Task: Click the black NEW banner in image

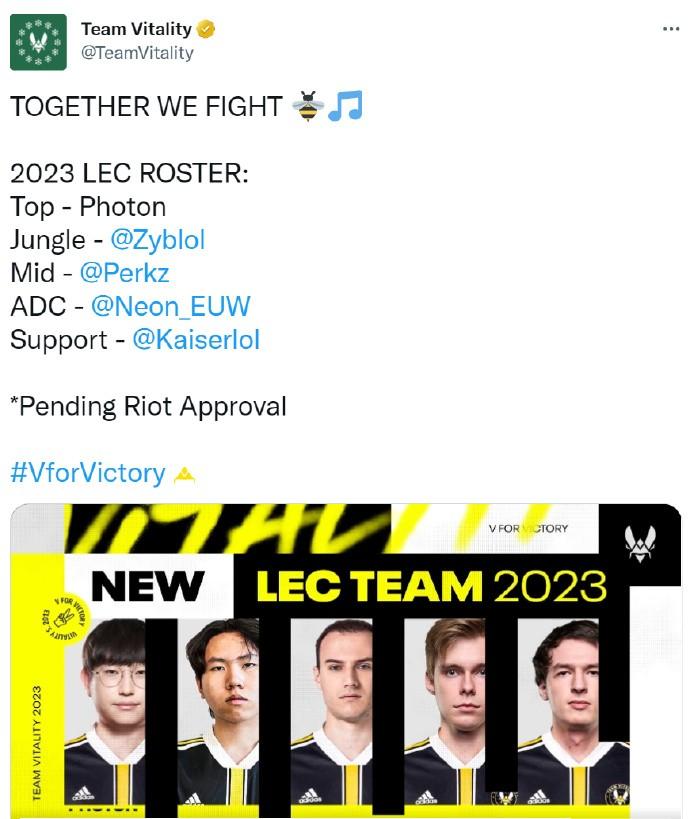Action: tap(147, 586)
